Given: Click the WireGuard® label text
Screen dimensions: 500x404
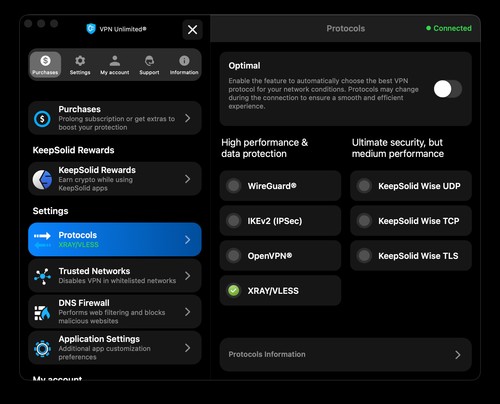Looking at the screenshot, I should pos(272,186).
